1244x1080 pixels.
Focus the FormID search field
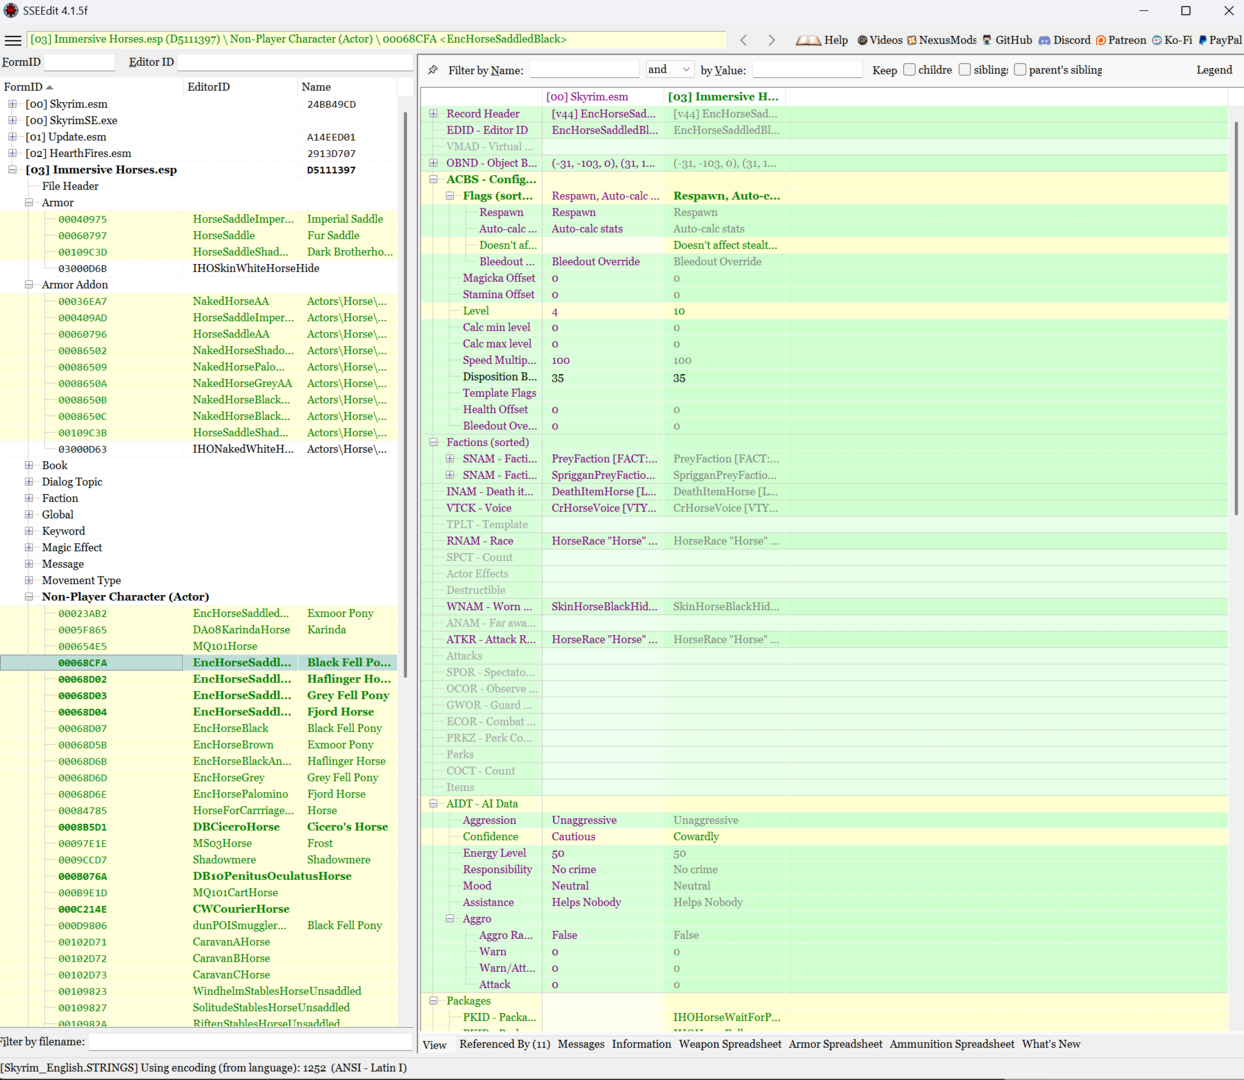80,62
